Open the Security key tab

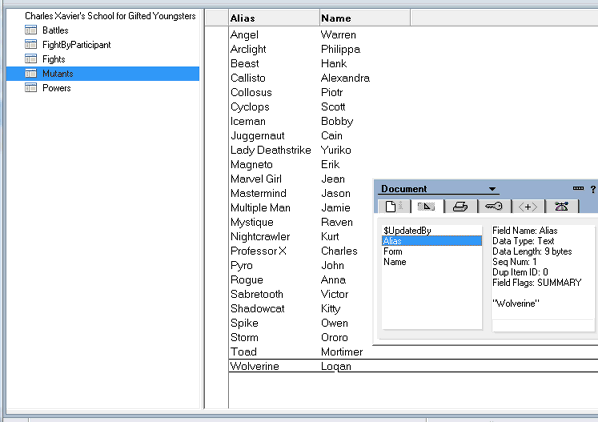pyautogui.click(x=494, y=207)
